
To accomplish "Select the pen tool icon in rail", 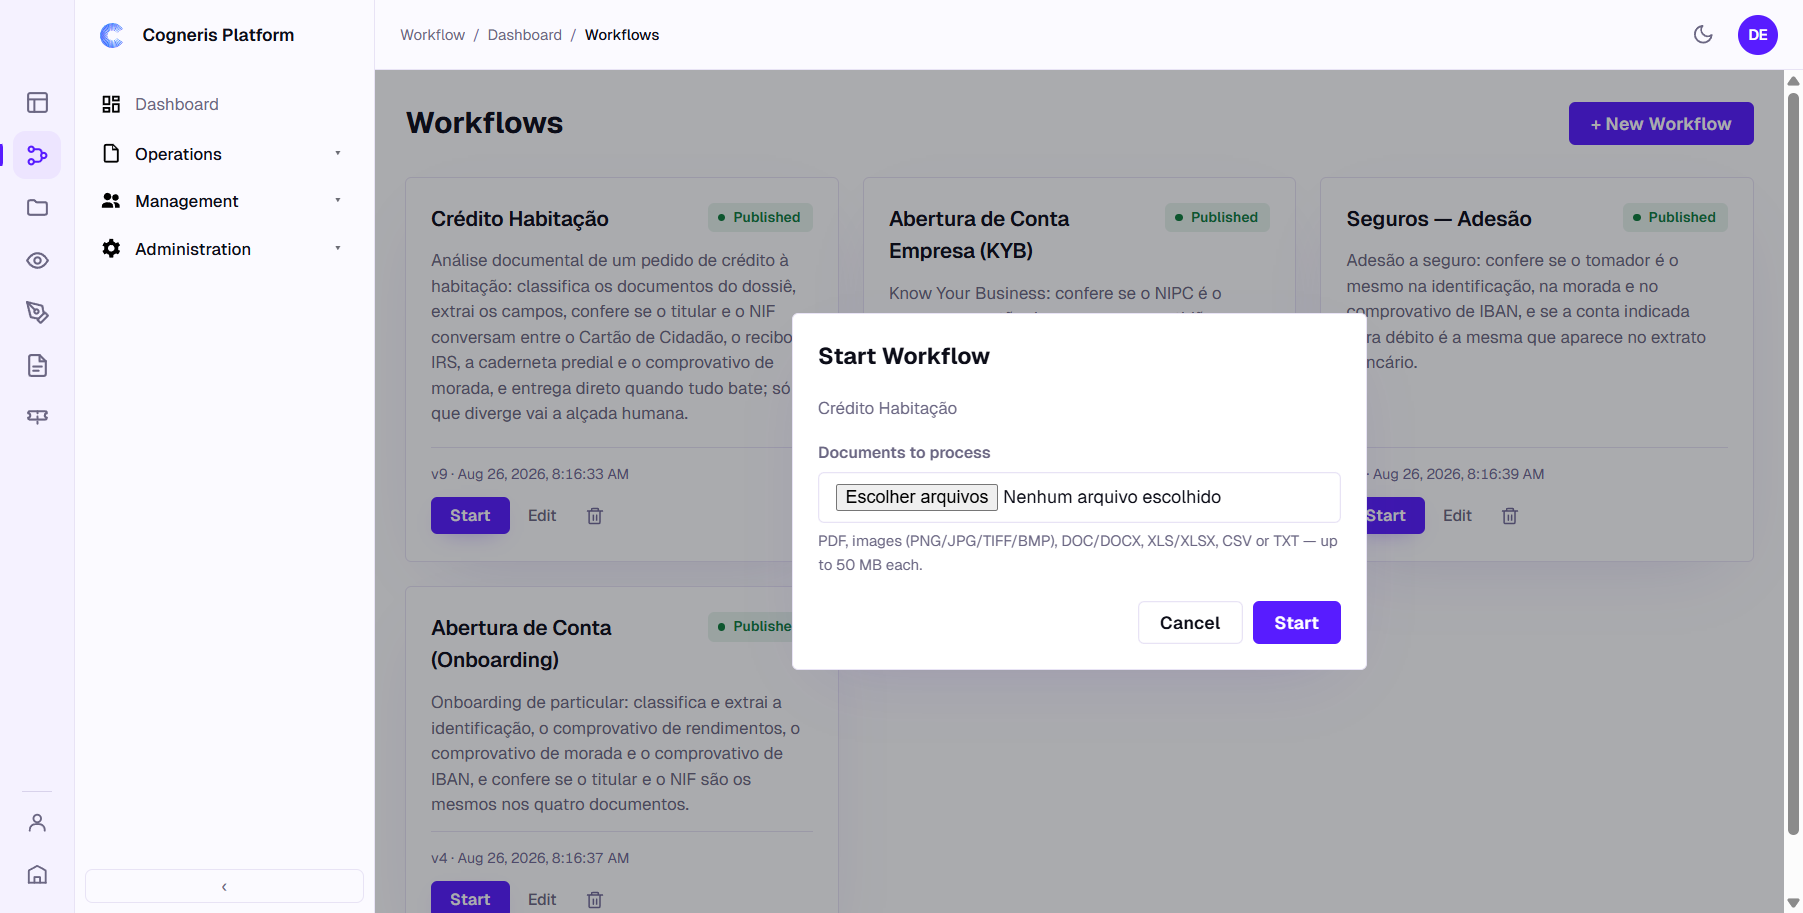I will (x=37, y=313).
